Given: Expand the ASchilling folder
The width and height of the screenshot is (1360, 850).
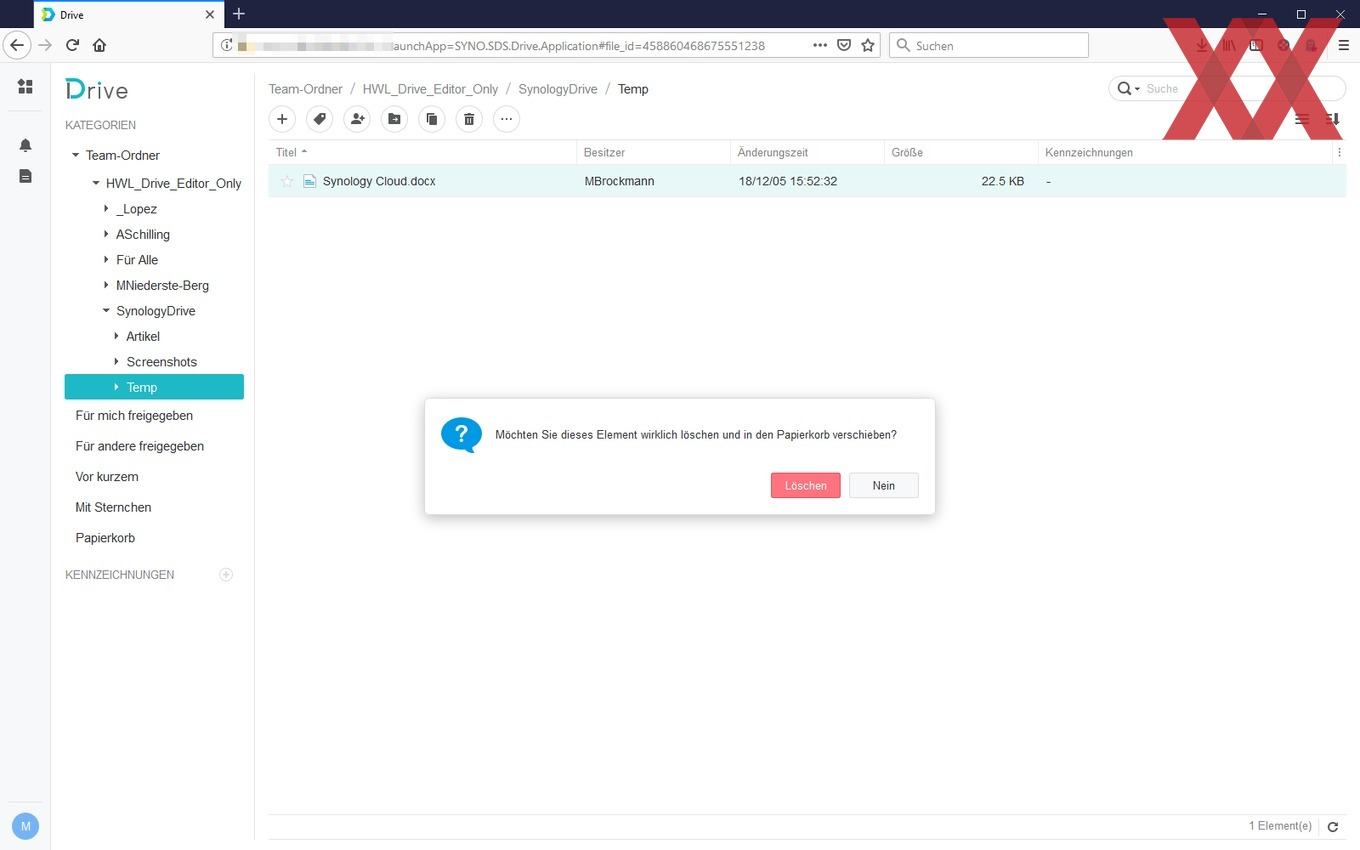Looking at the screenshot, I should click(106, 234).
